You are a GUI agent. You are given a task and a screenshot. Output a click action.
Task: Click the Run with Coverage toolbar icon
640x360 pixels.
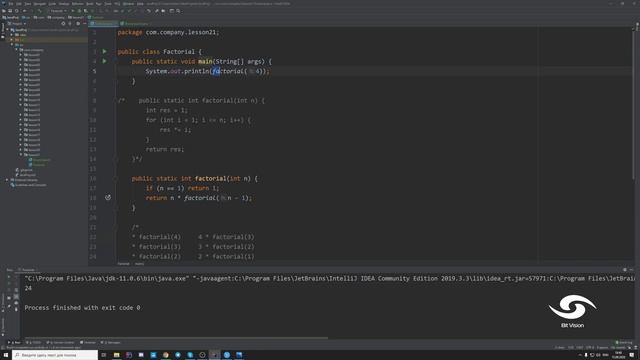(86, 11)
